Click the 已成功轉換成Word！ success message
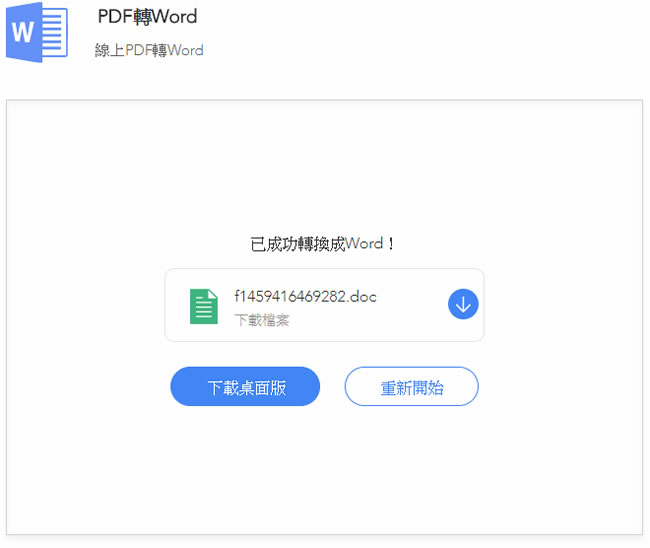The height and width of the screenshot is (548, 650). [x=323, y=244]
